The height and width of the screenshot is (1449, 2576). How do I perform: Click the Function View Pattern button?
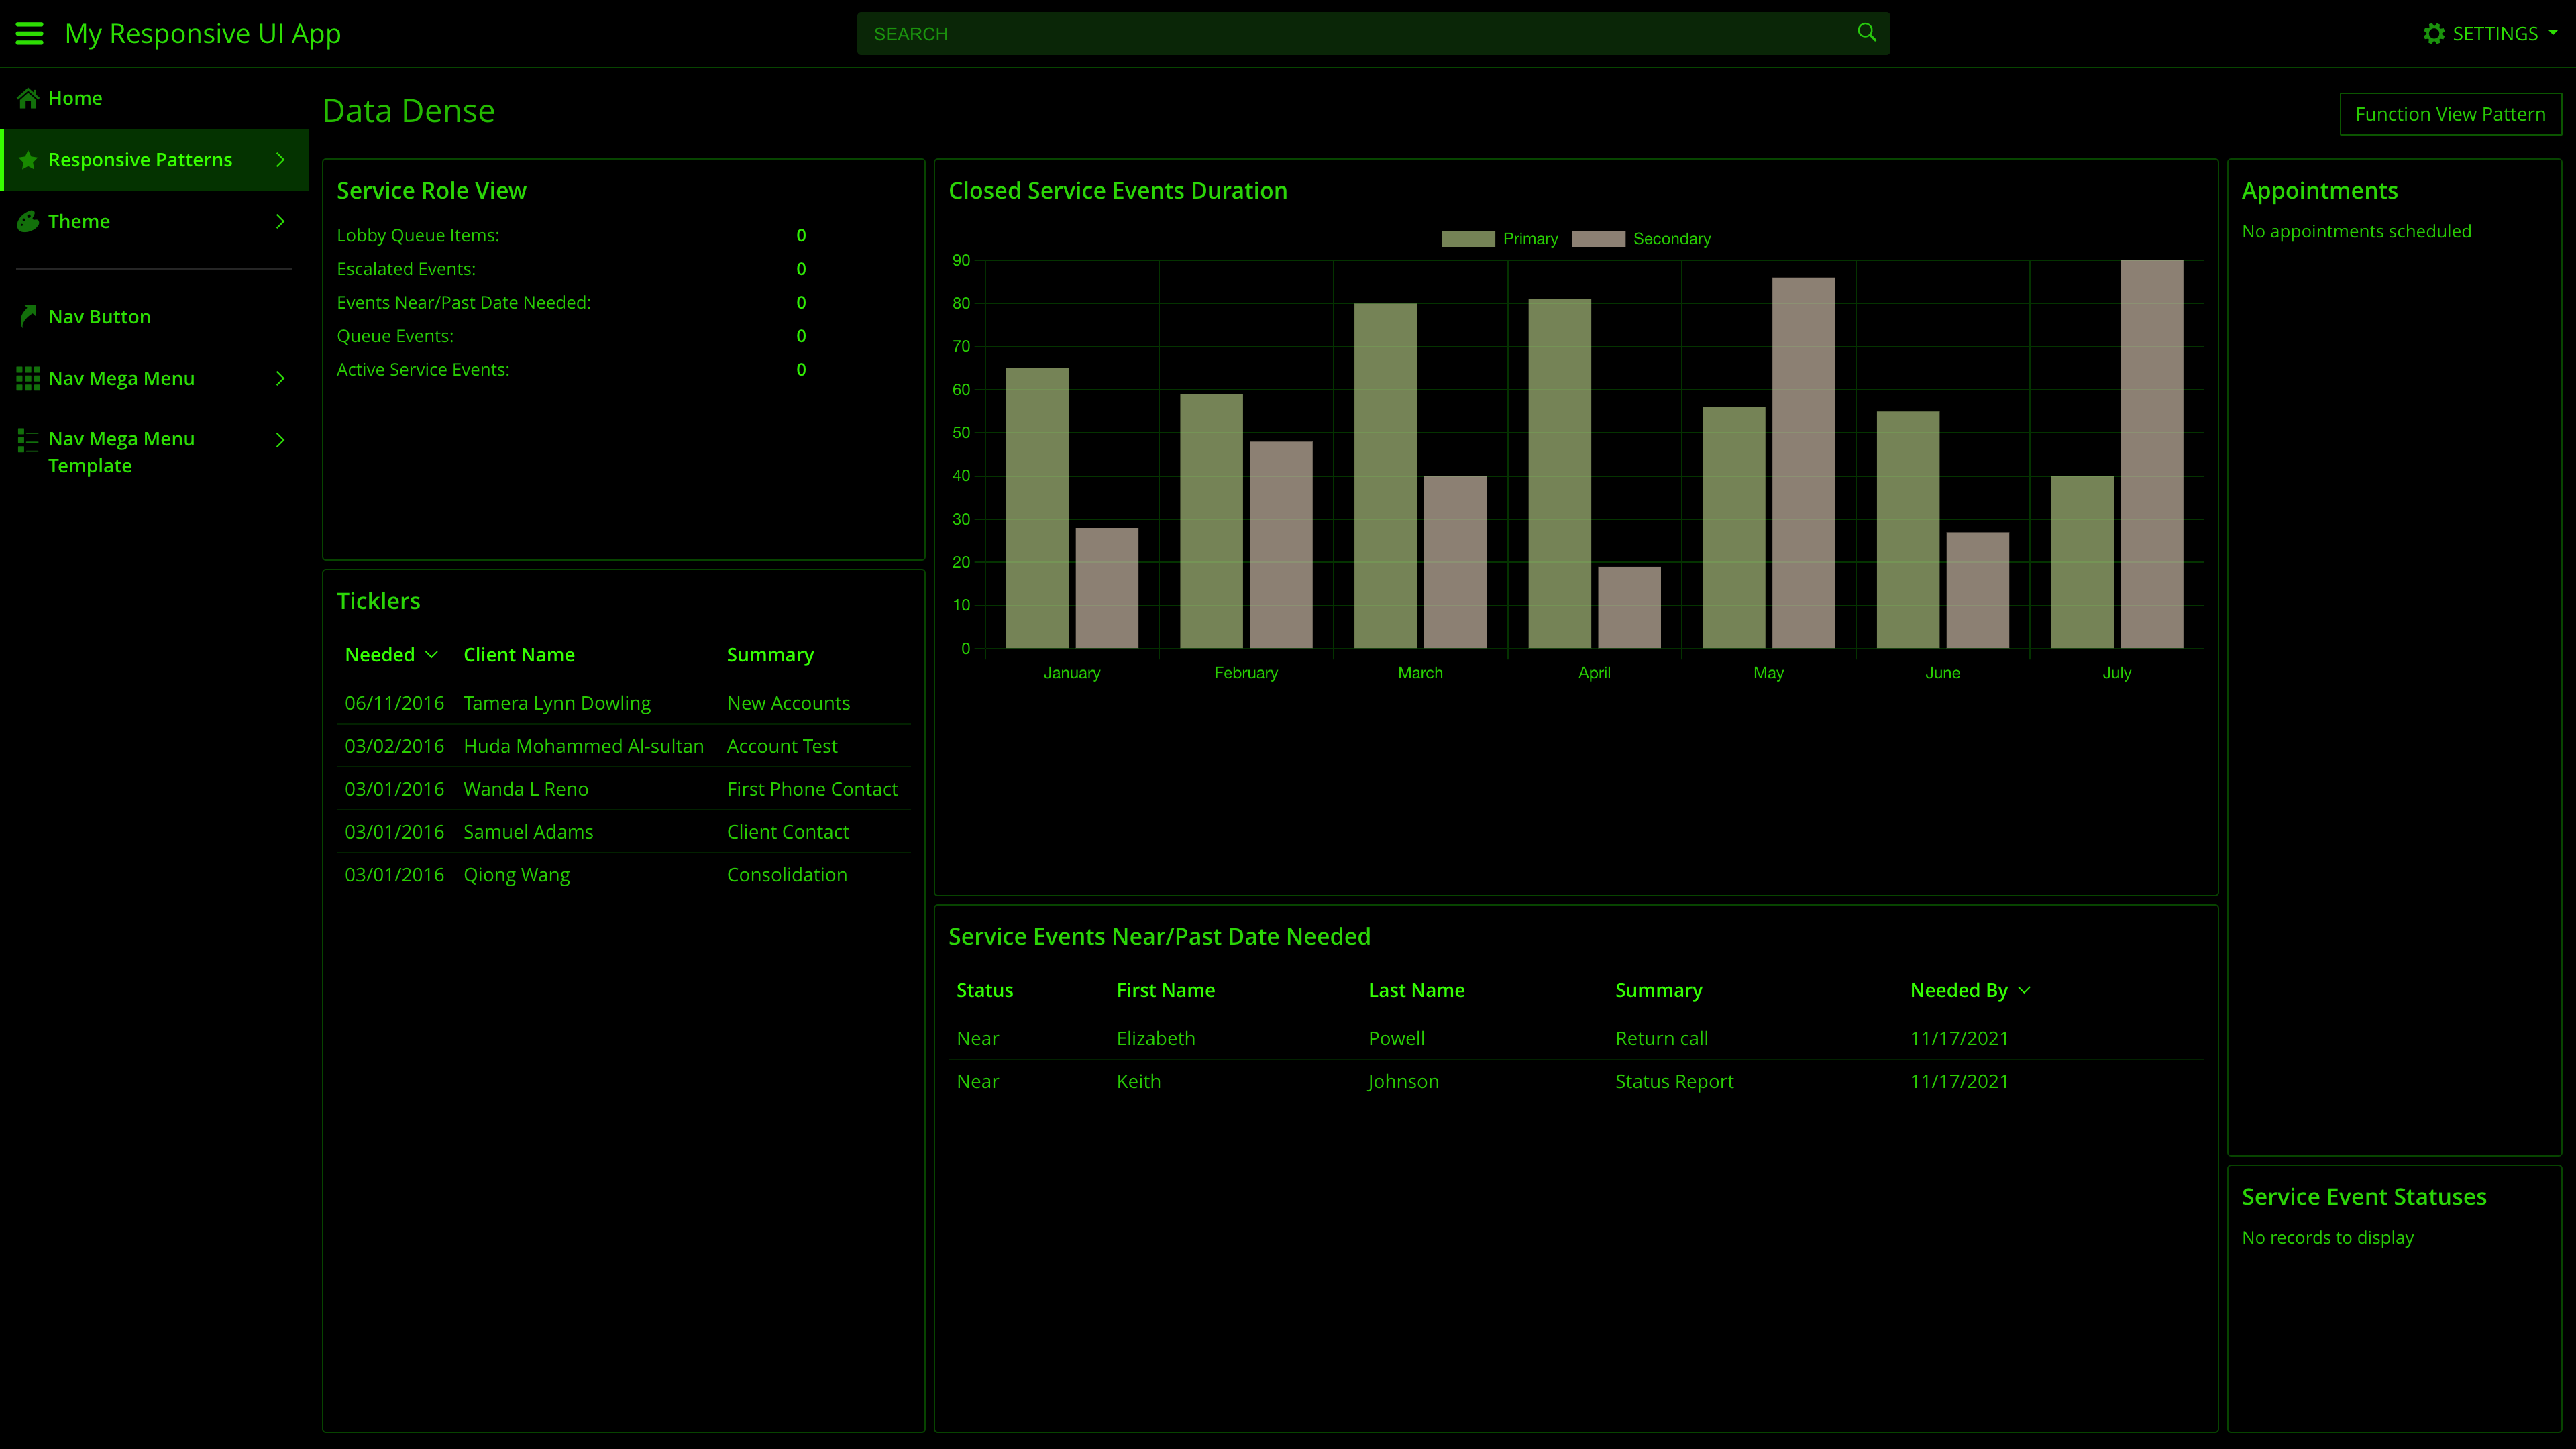(x=2449, y=114)
